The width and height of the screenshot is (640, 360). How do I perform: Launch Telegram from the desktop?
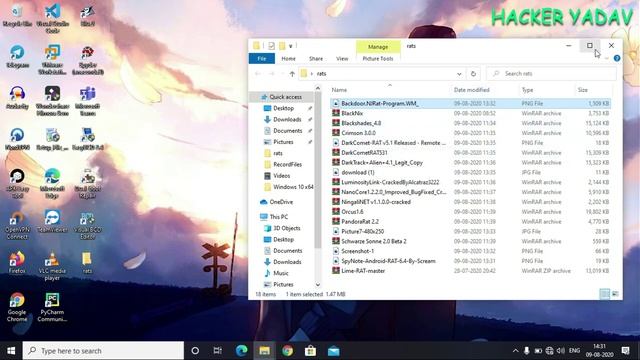pyautogui.click(x=17, y=57)
